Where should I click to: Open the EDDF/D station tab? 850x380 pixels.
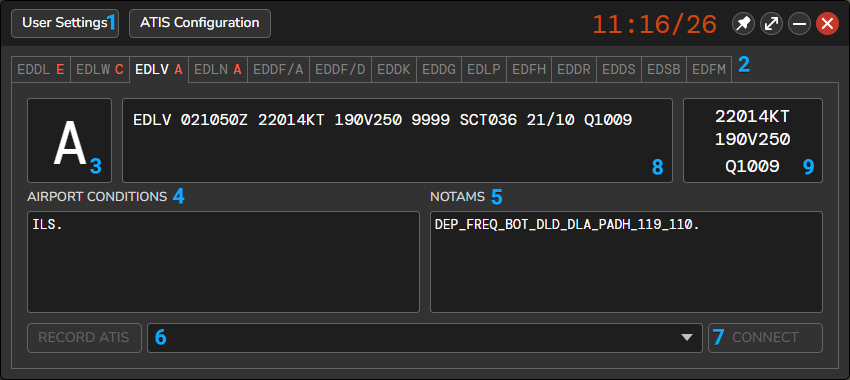coord(340,70)
